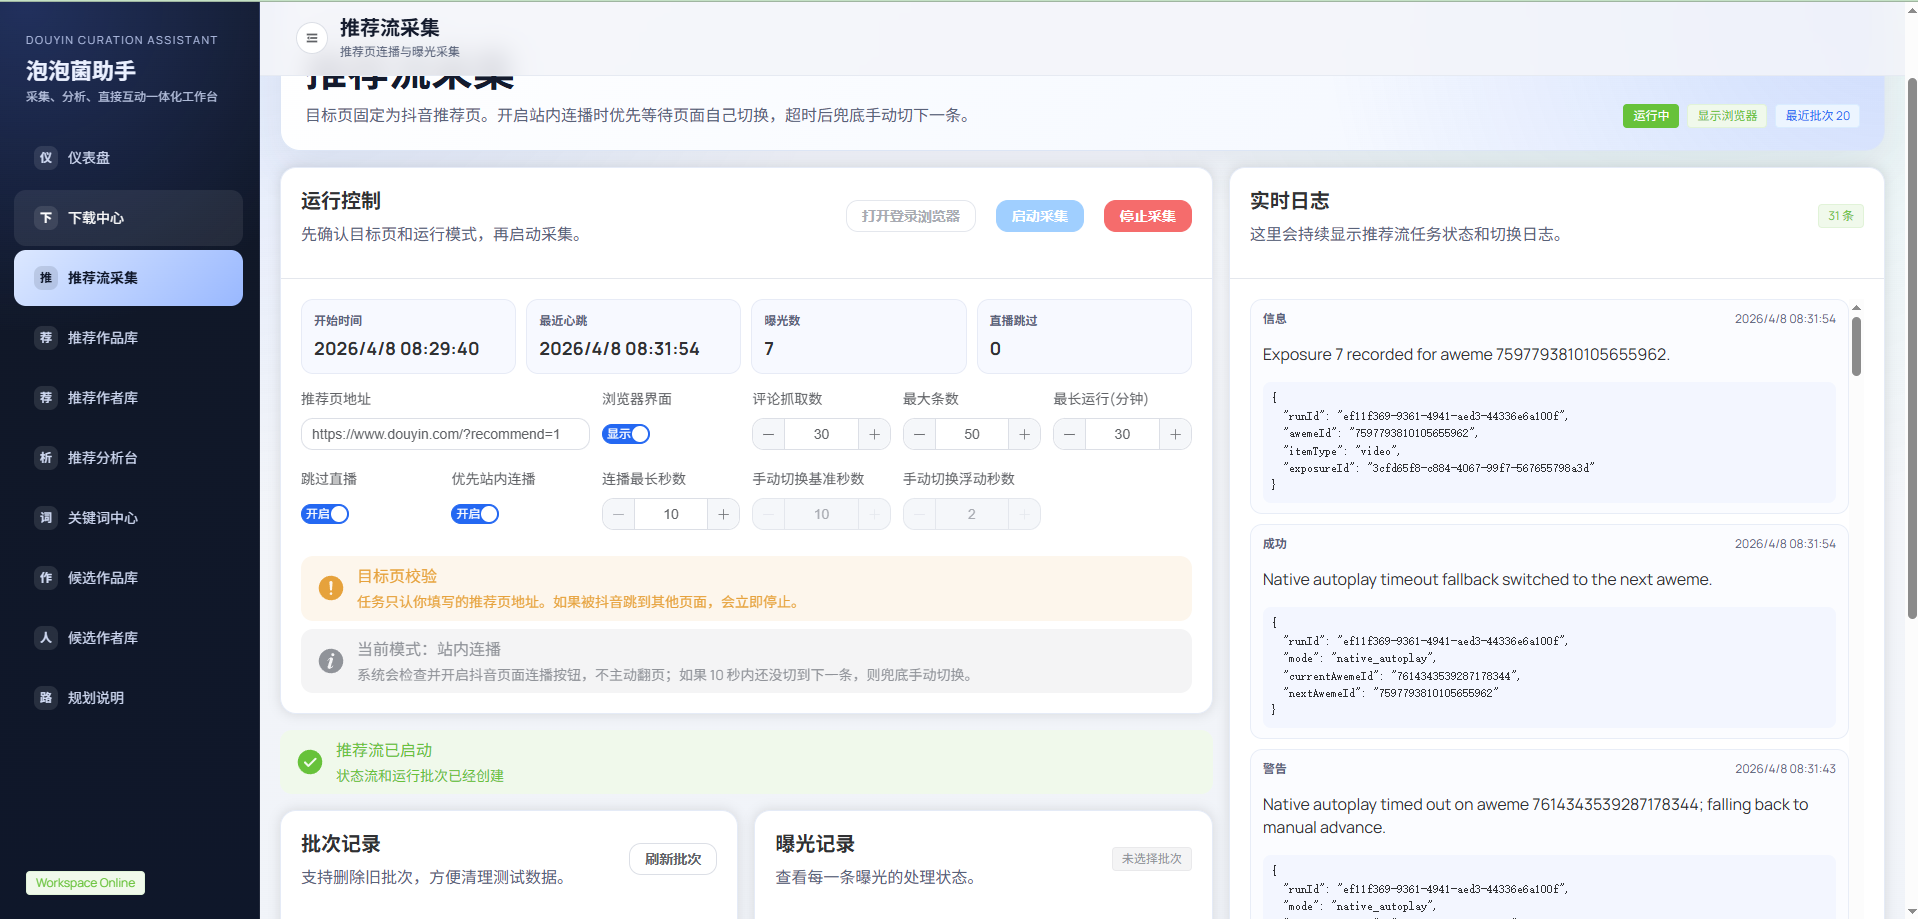The height and width of the screenshot is (919, 1918).
Task: Click the 31 条 log count badge
Action: pos(1840,216)
